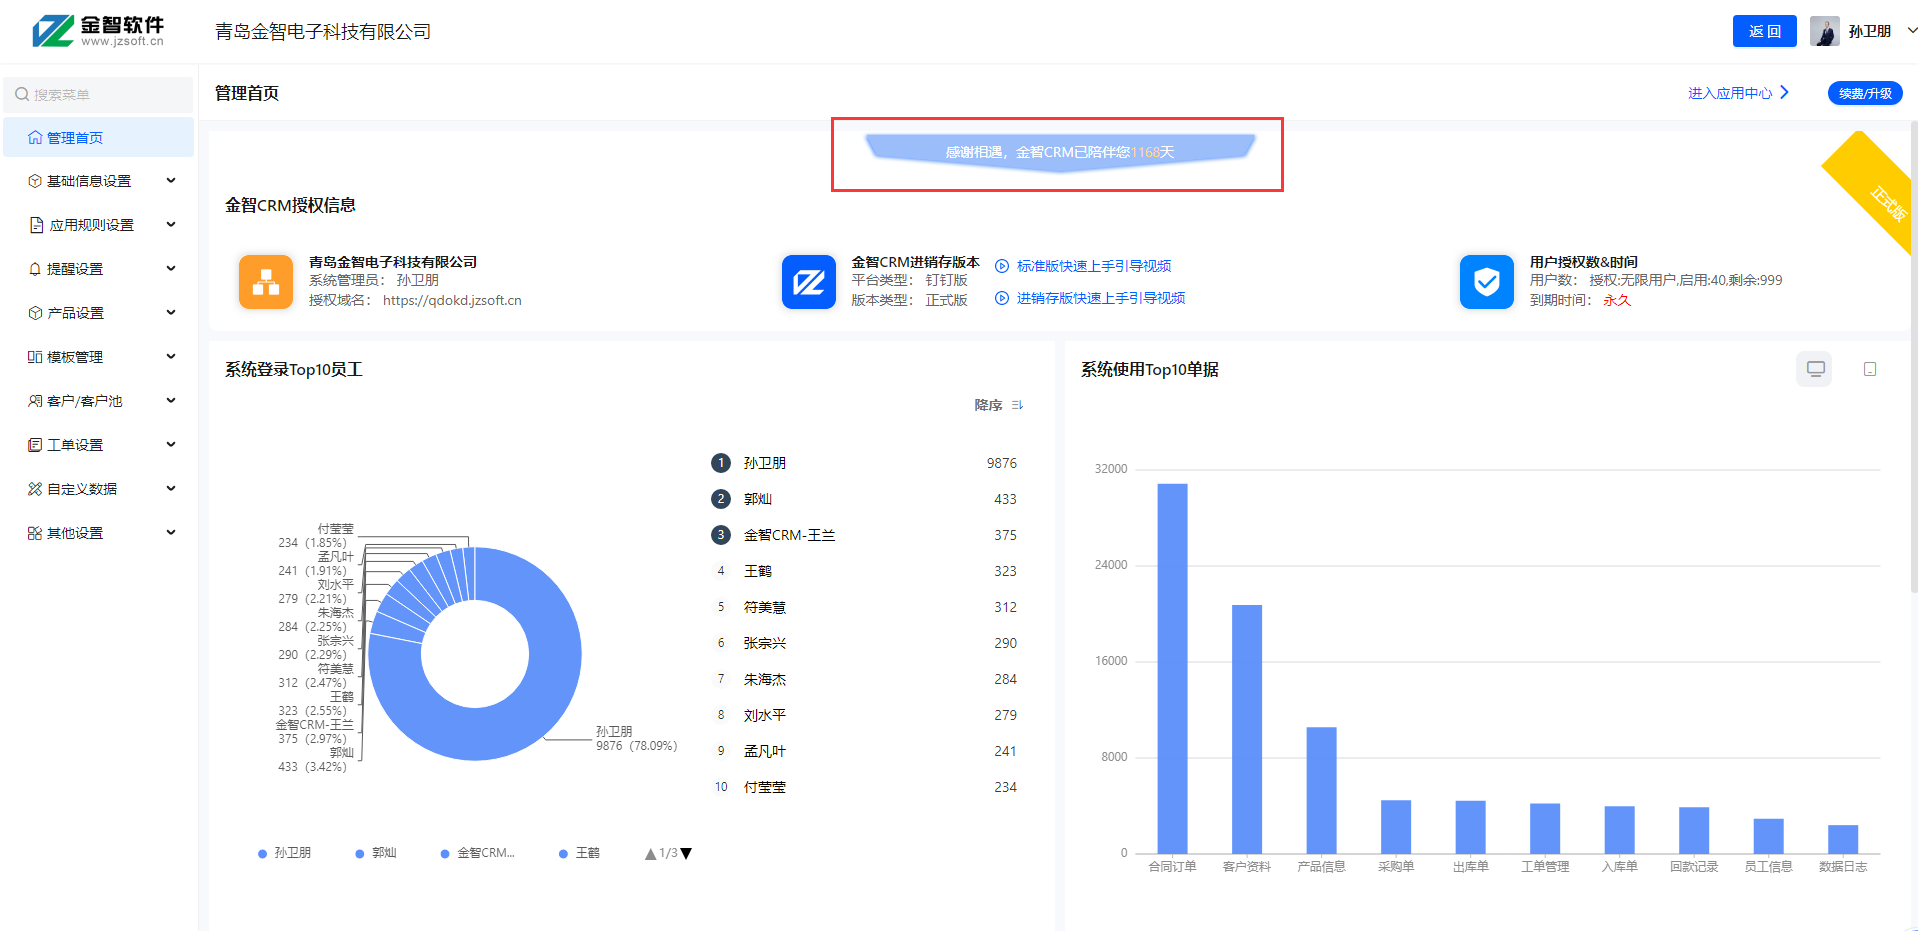Toggle 王鹤 series in pie legend
The height and width of the screenshot is (931, 1918).
[x=579, y=853]
